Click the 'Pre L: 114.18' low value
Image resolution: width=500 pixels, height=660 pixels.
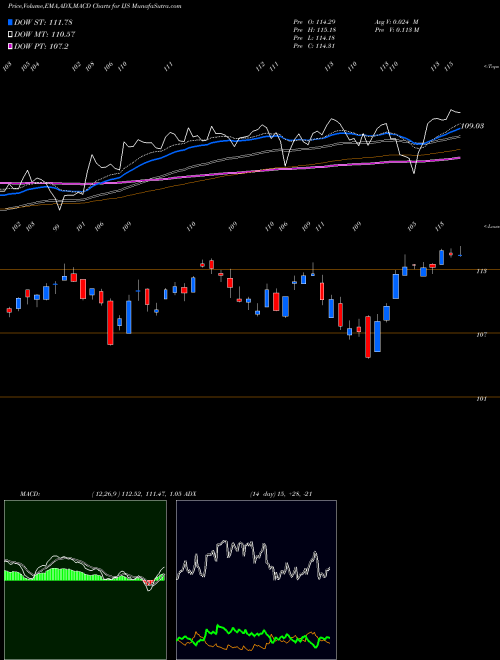314,38
